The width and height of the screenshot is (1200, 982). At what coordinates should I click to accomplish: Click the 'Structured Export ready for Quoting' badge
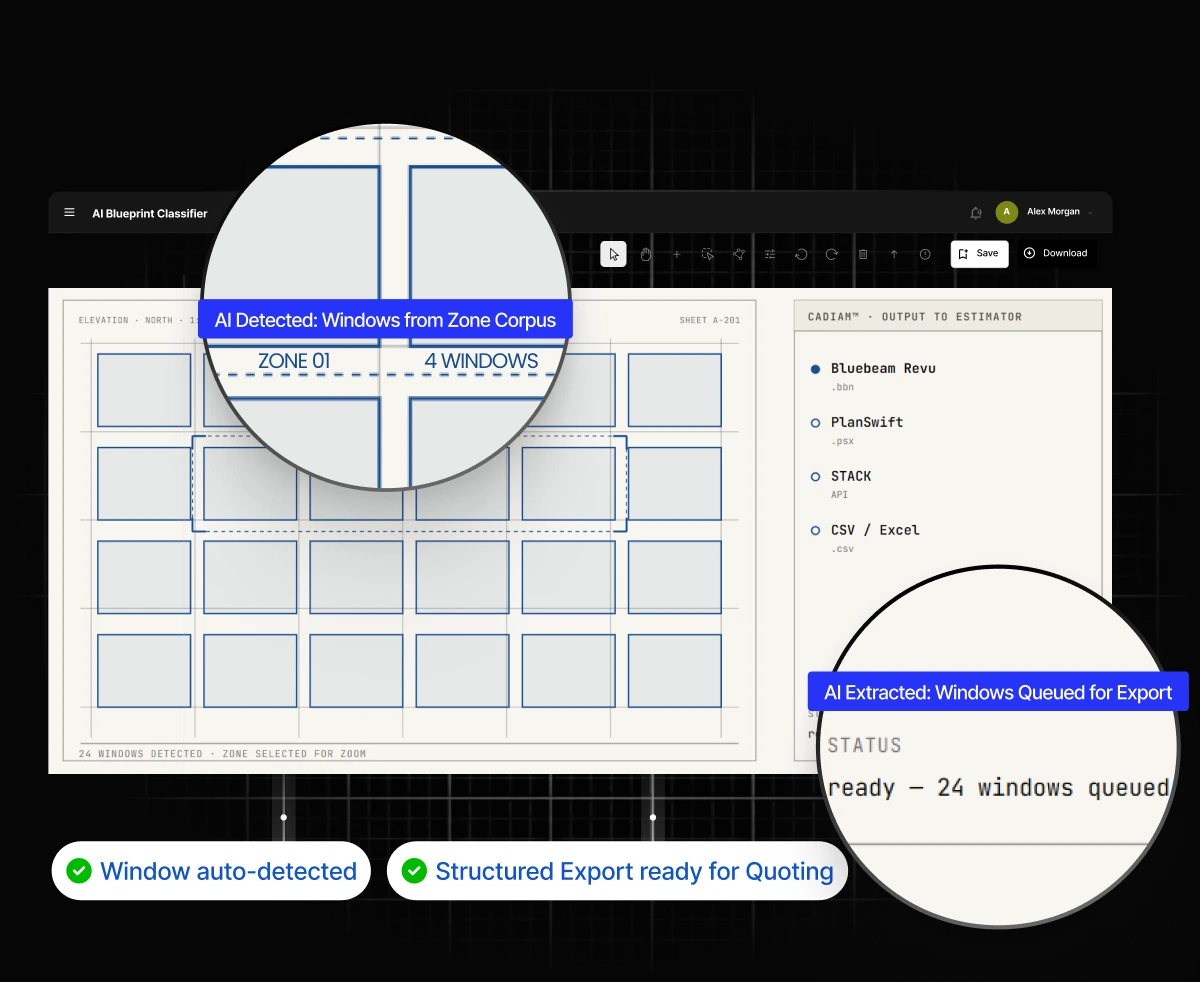coord(617,871)
